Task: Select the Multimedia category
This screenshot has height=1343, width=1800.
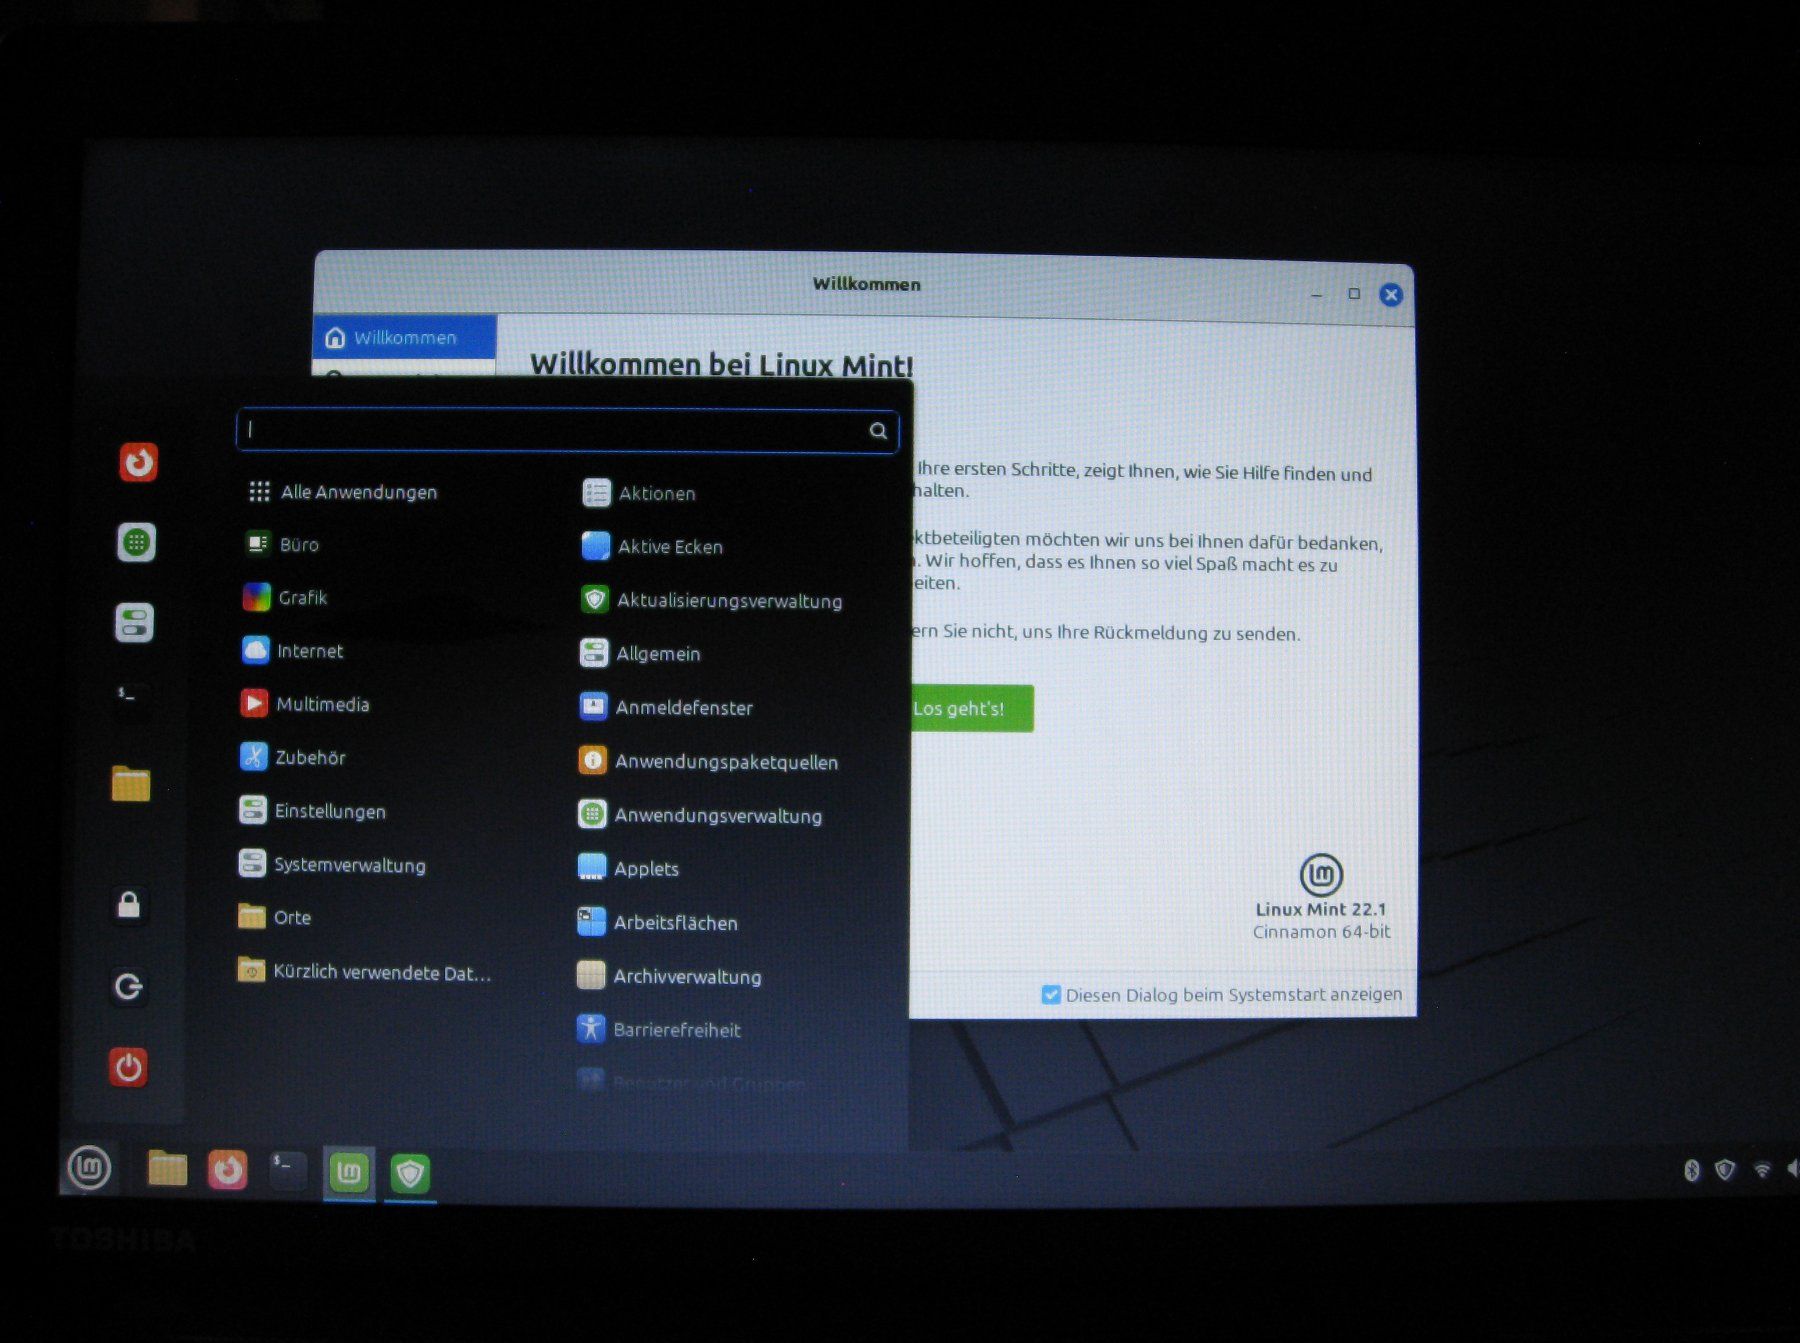Action: [305, 704]
